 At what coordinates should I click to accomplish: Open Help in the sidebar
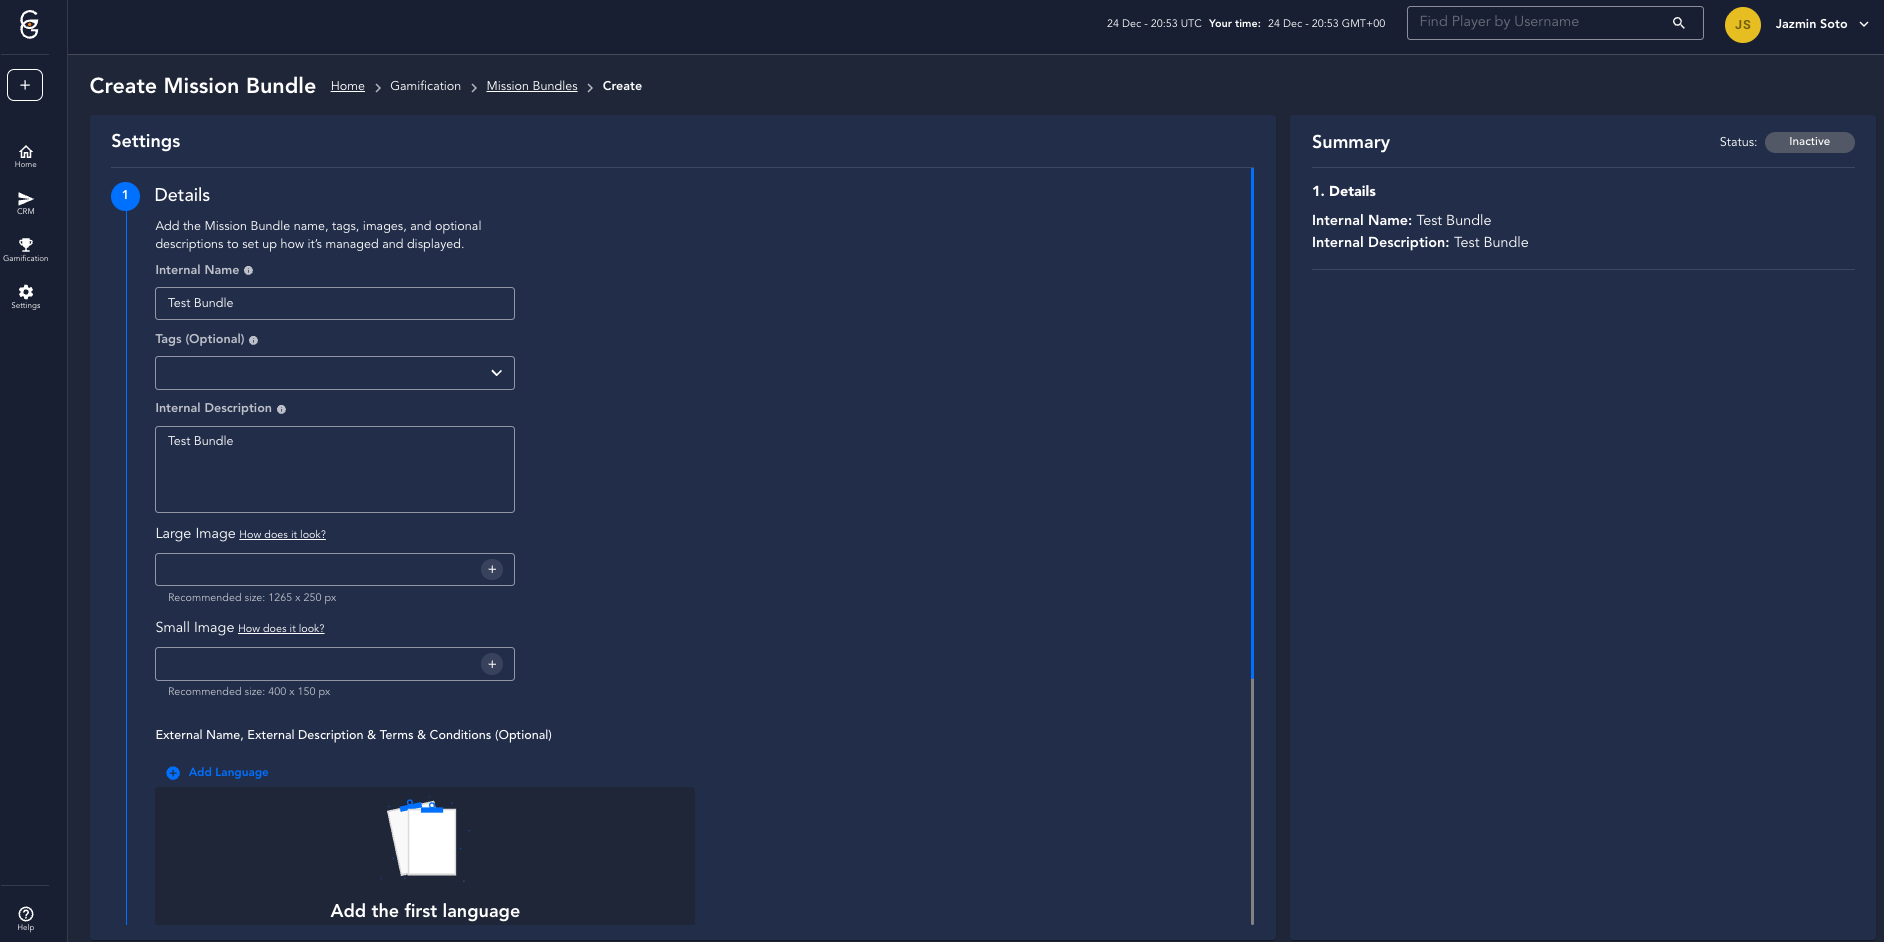tap(26, 918)
